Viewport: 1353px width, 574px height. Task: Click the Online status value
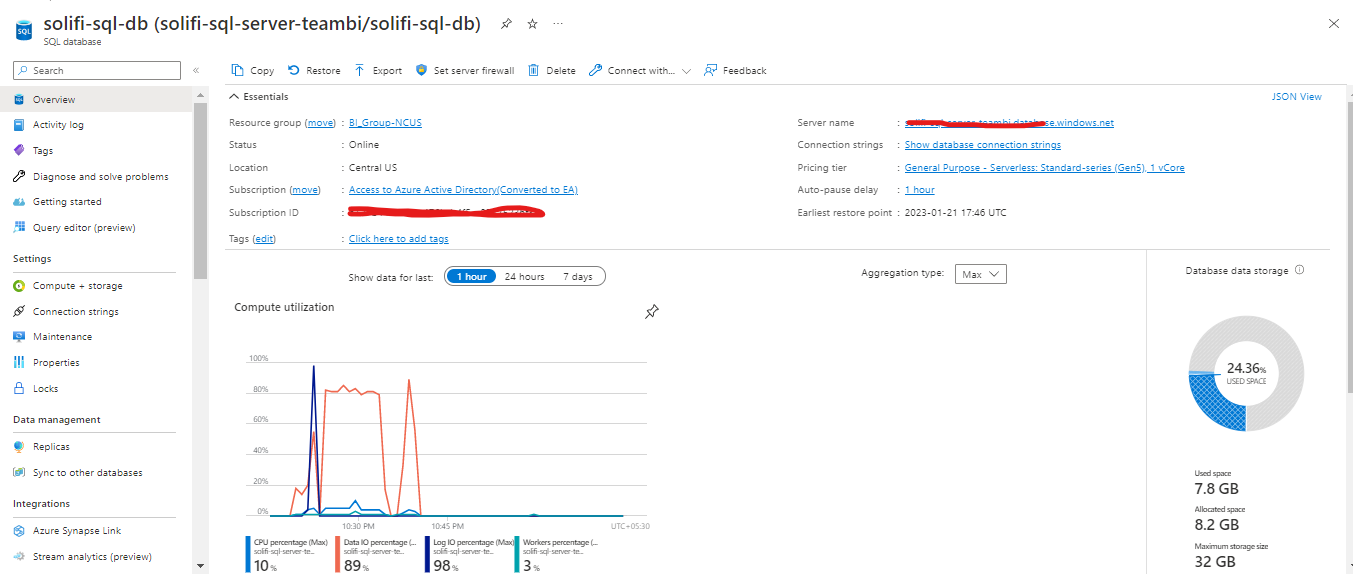click(x=364, y=145)
